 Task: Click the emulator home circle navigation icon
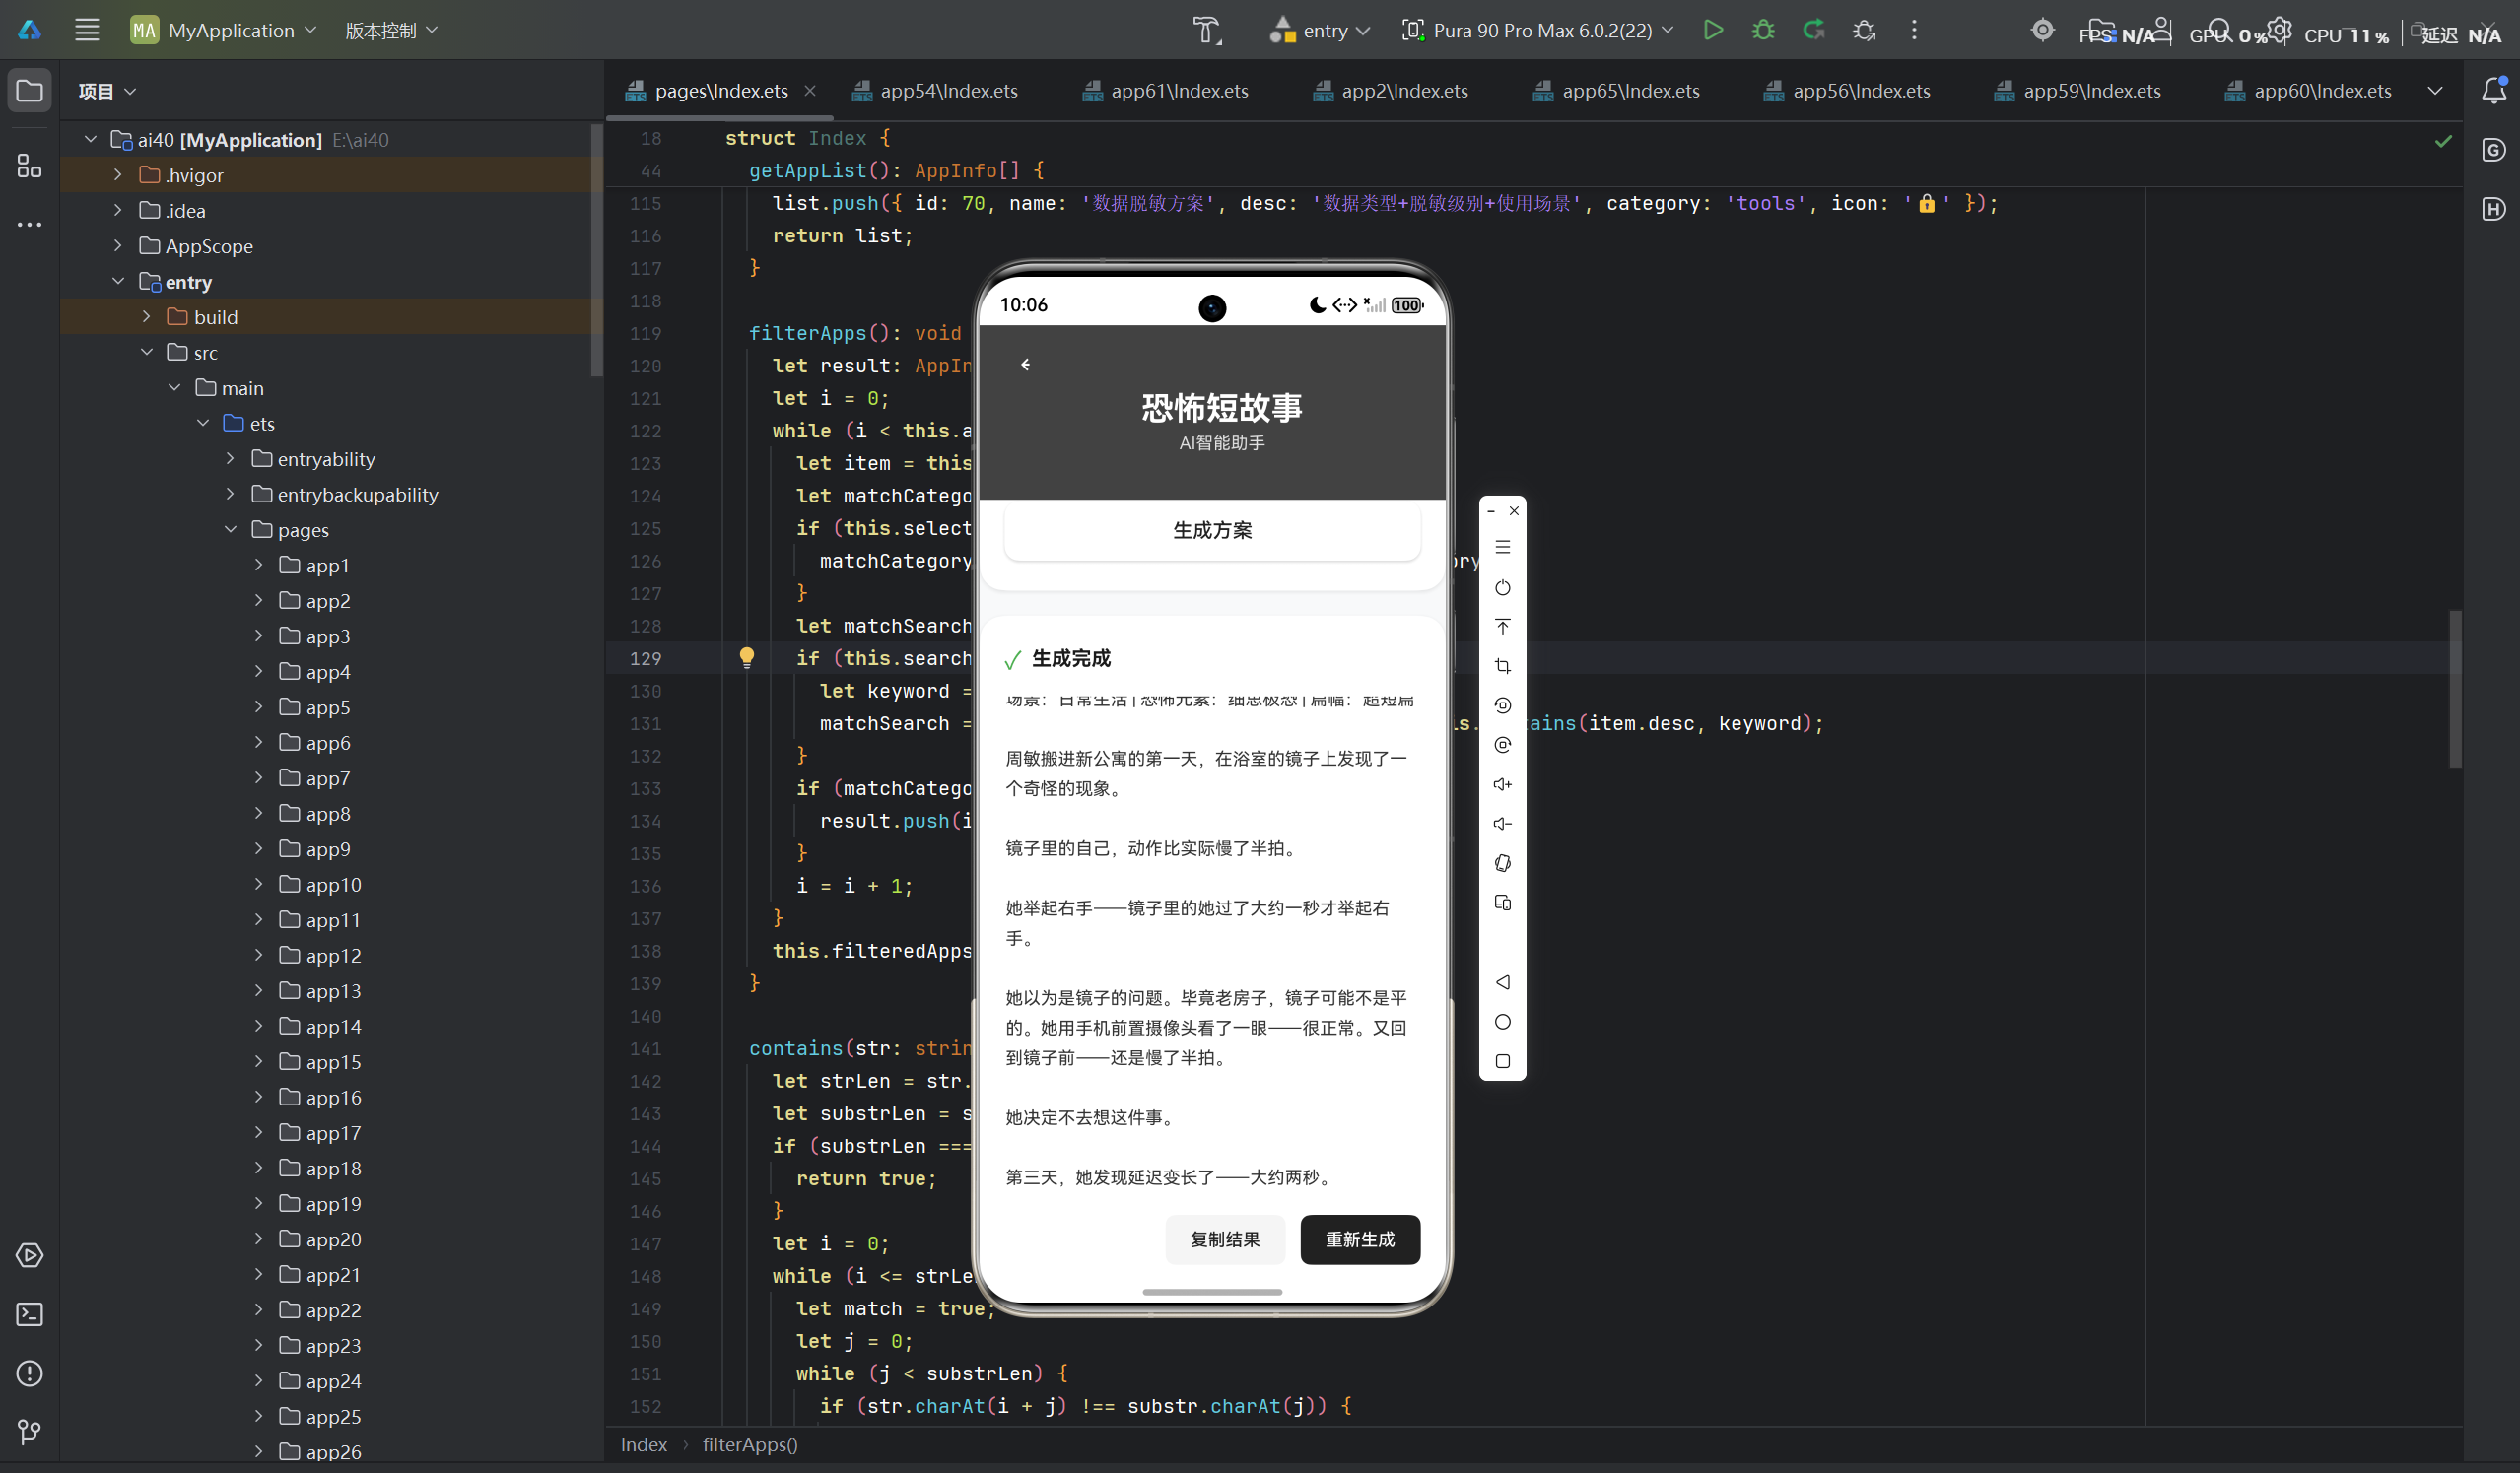(x=1502, y=1021)
